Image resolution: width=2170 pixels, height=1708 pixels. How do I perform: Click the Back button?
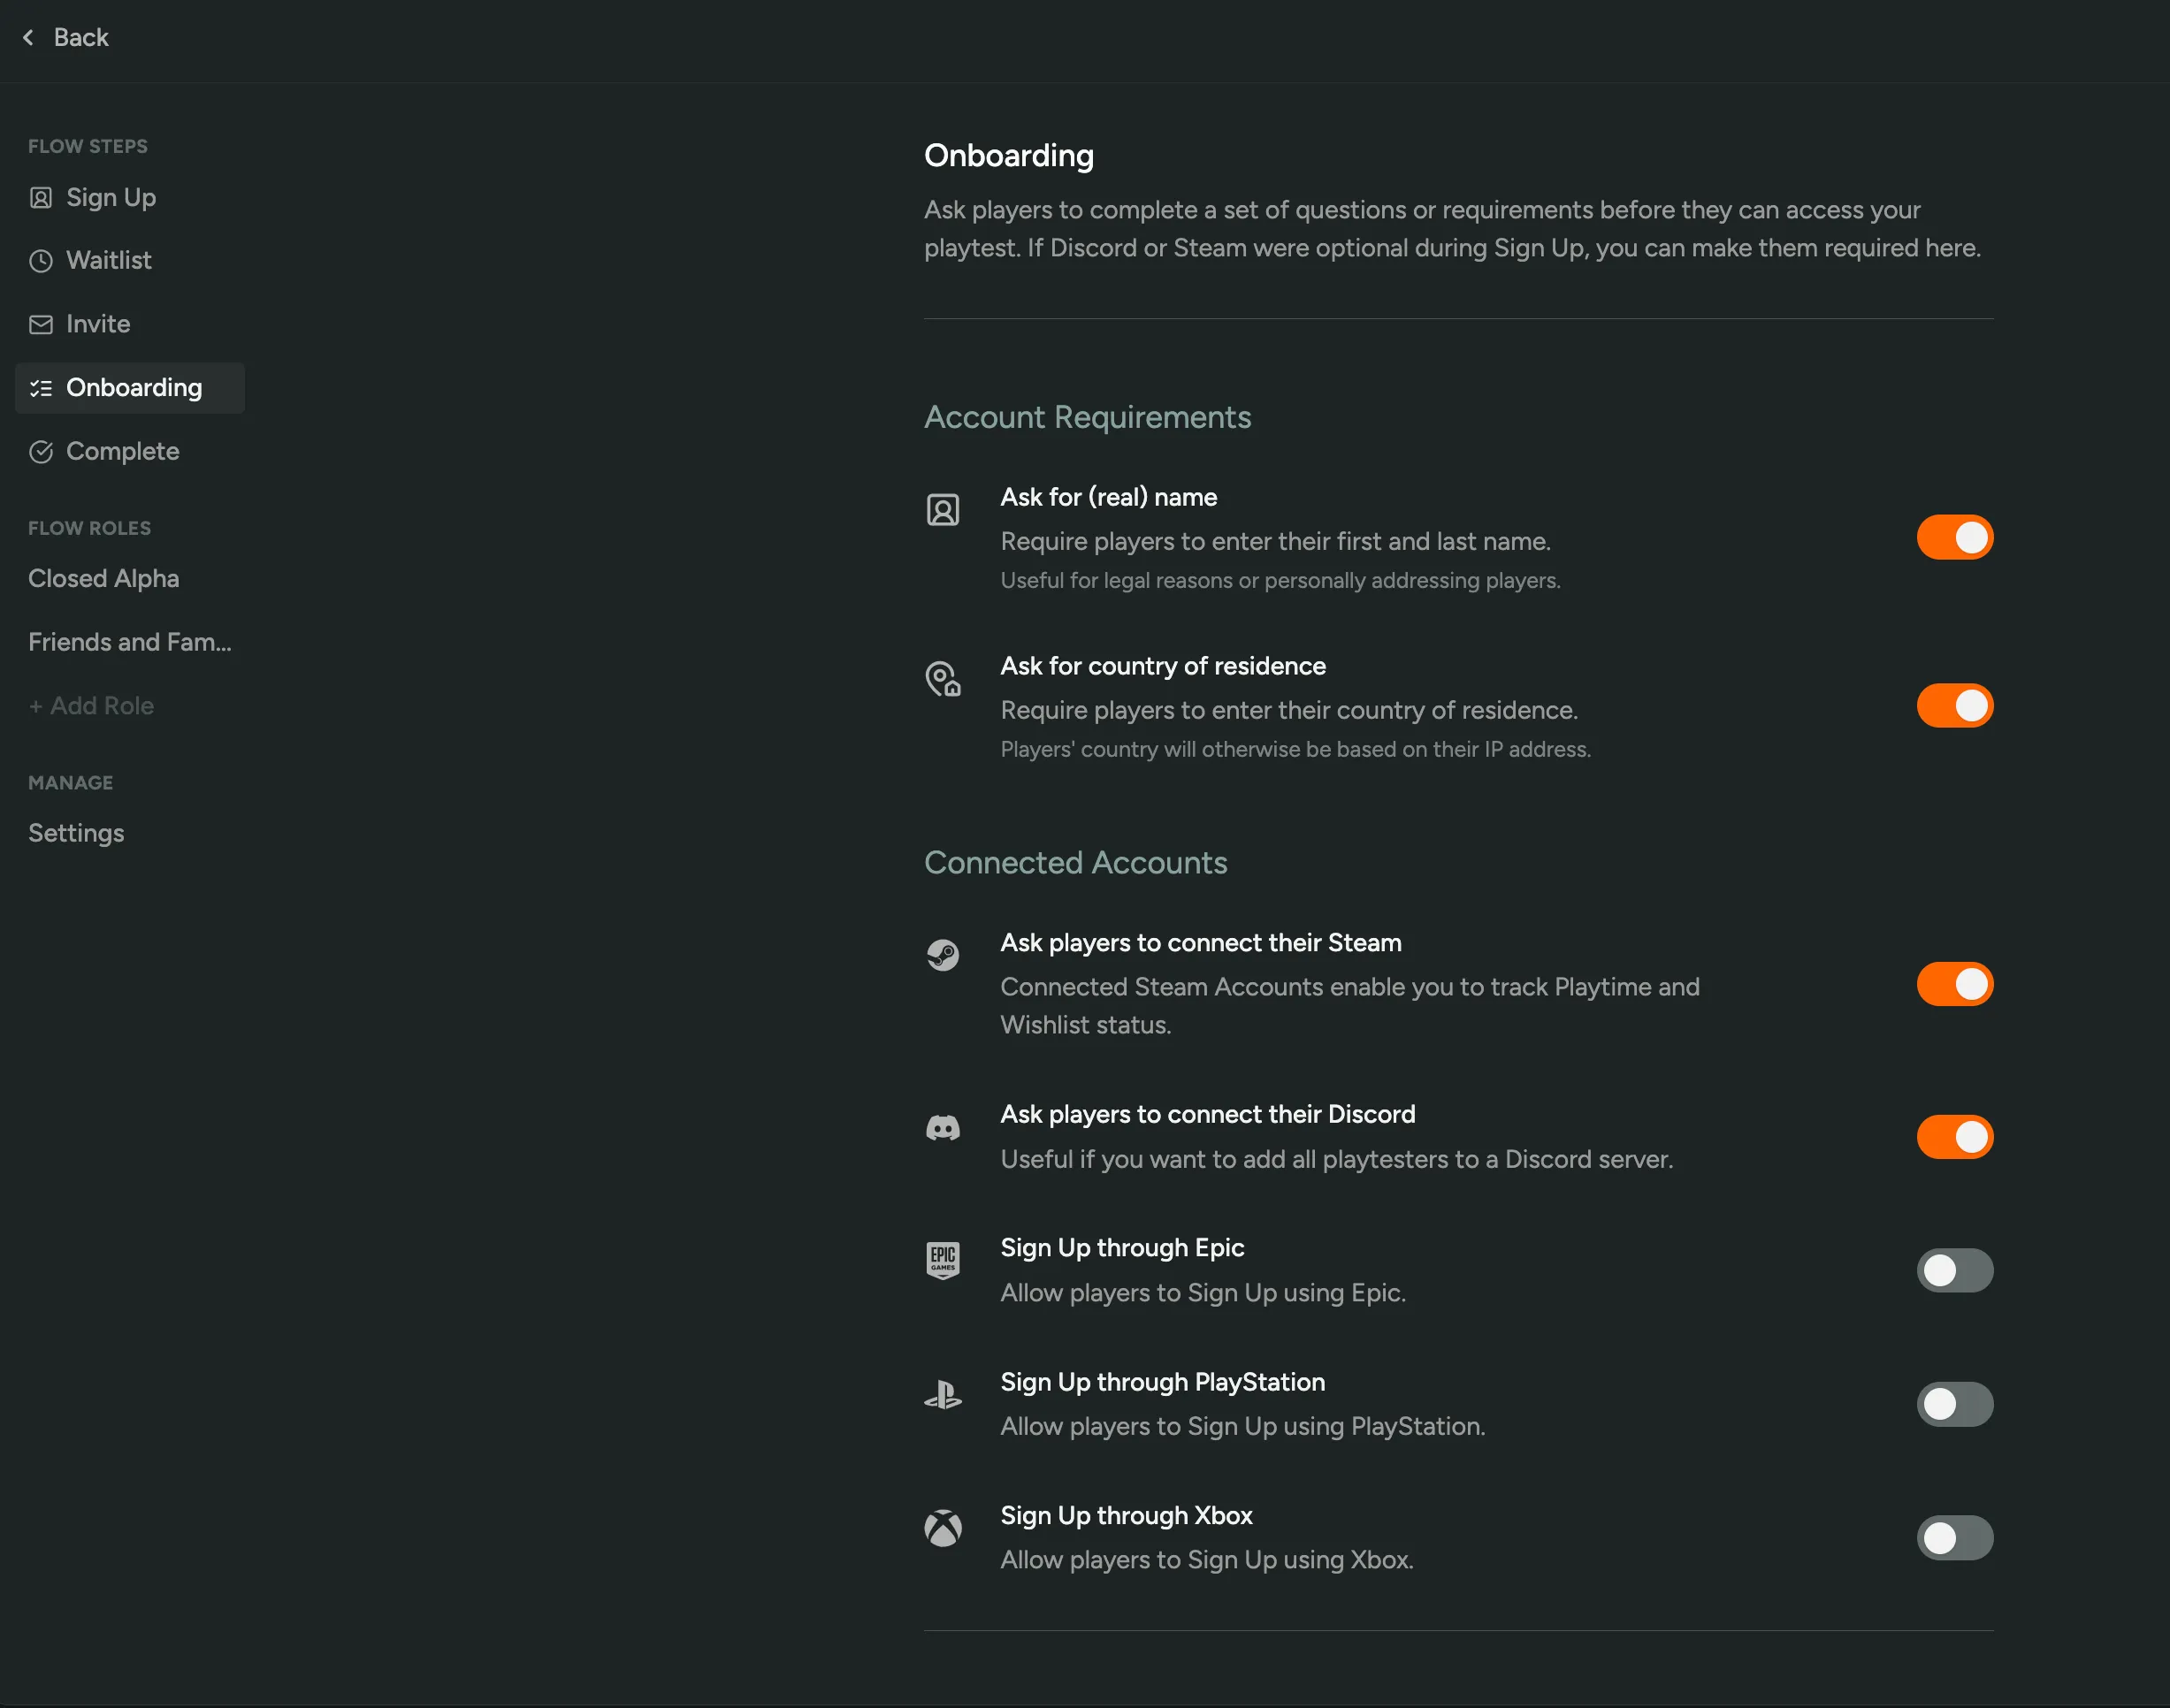tap(64, 37)
